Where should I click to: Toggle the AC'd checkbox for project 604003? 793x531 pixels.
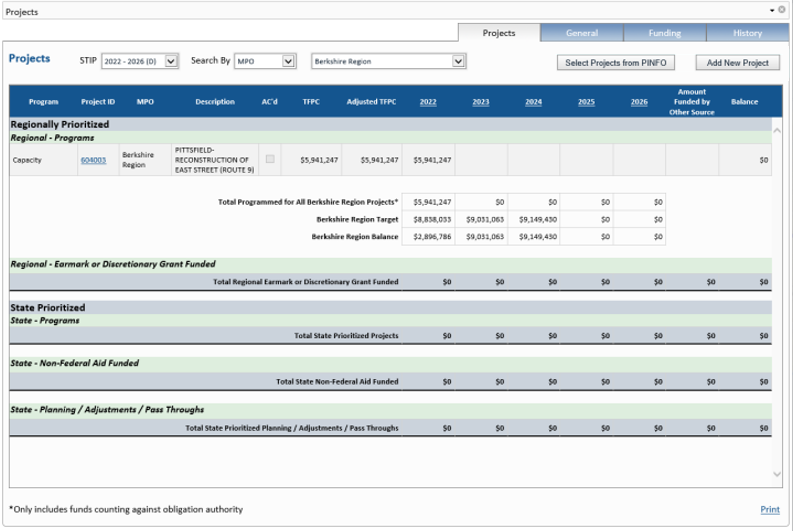click(270, 158)
